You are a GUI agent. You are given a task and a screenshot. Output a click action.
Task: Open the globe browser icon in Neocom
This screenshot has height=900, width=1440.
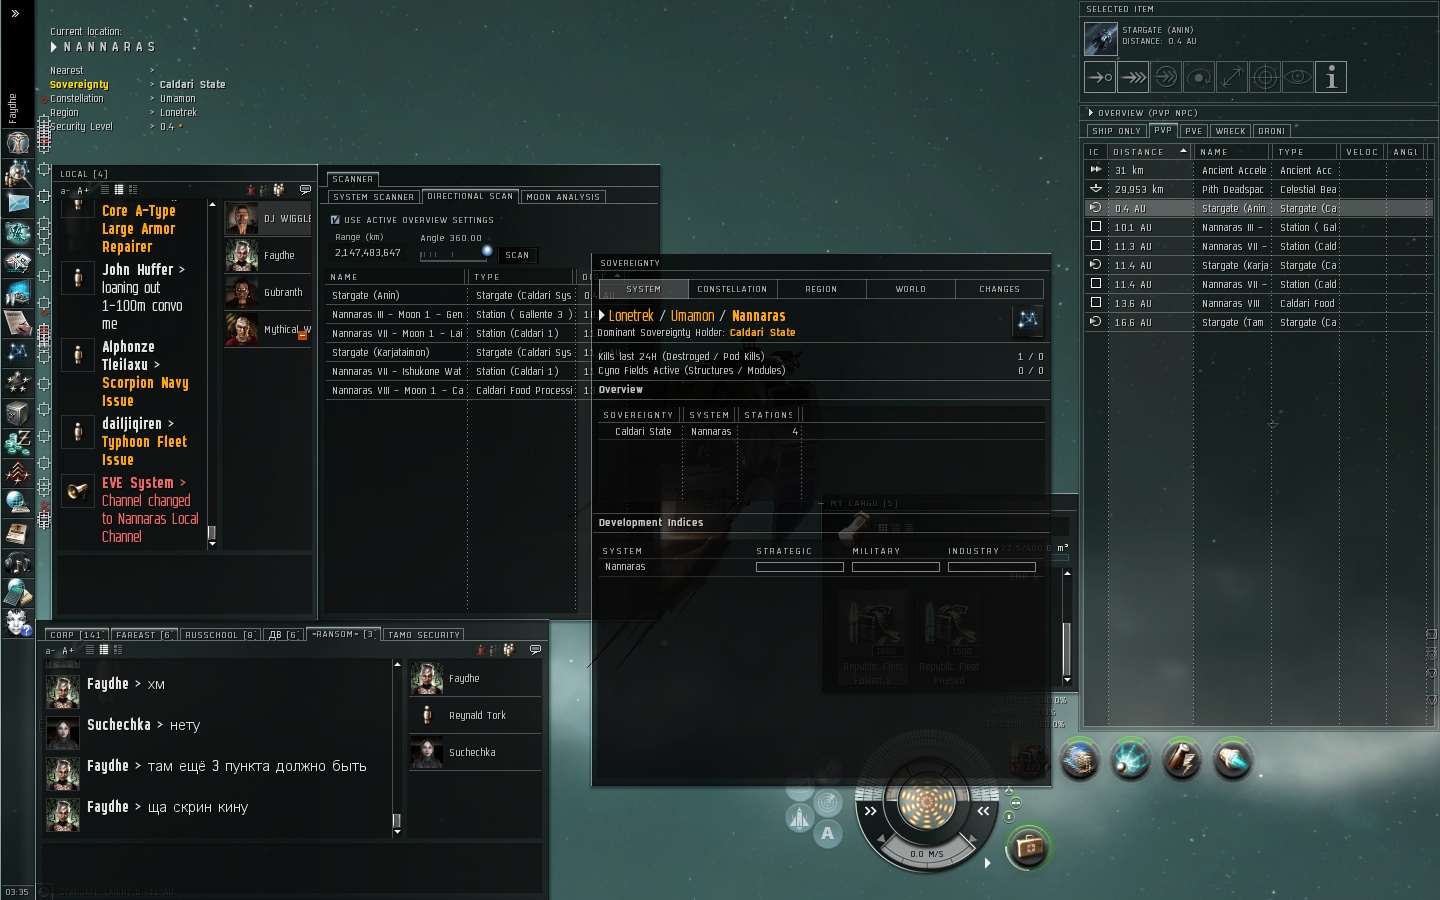click(17, 502)
